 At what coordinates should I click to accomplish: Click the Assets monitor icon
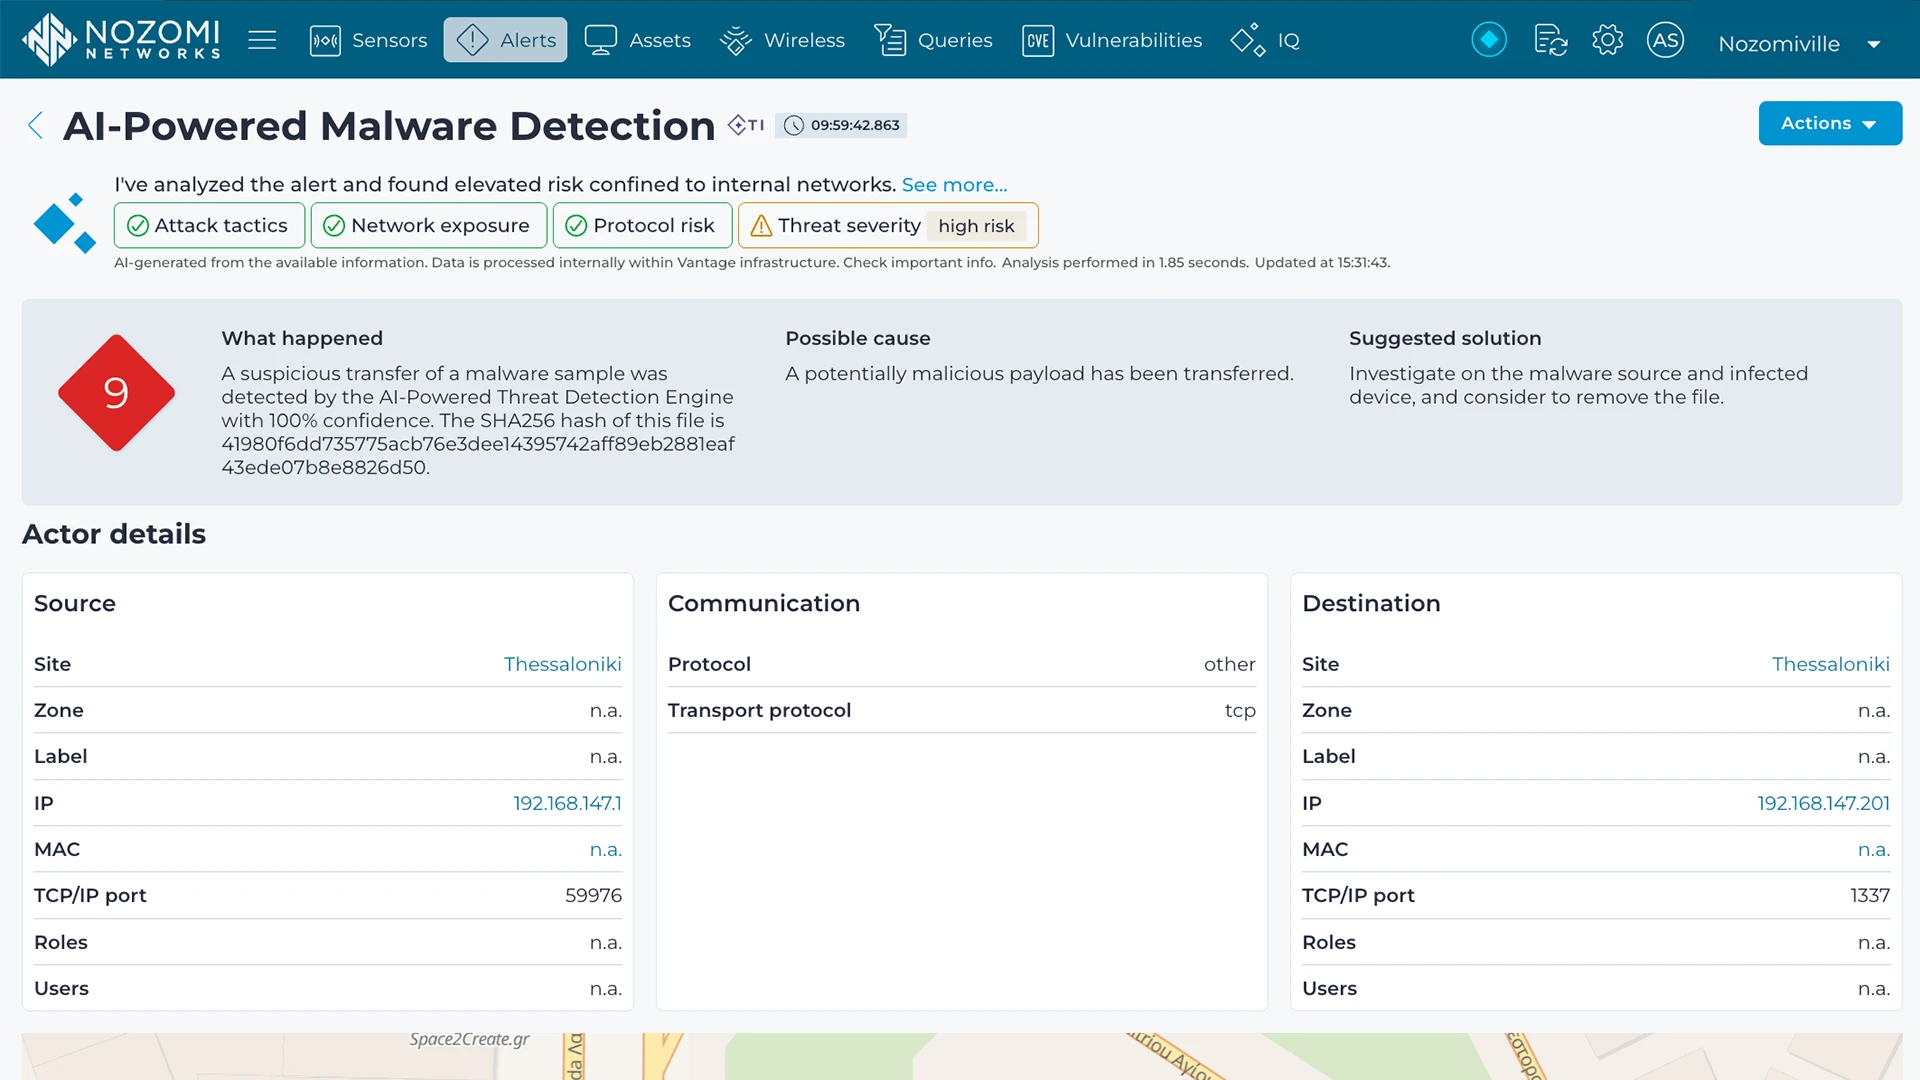pos(601,40)
